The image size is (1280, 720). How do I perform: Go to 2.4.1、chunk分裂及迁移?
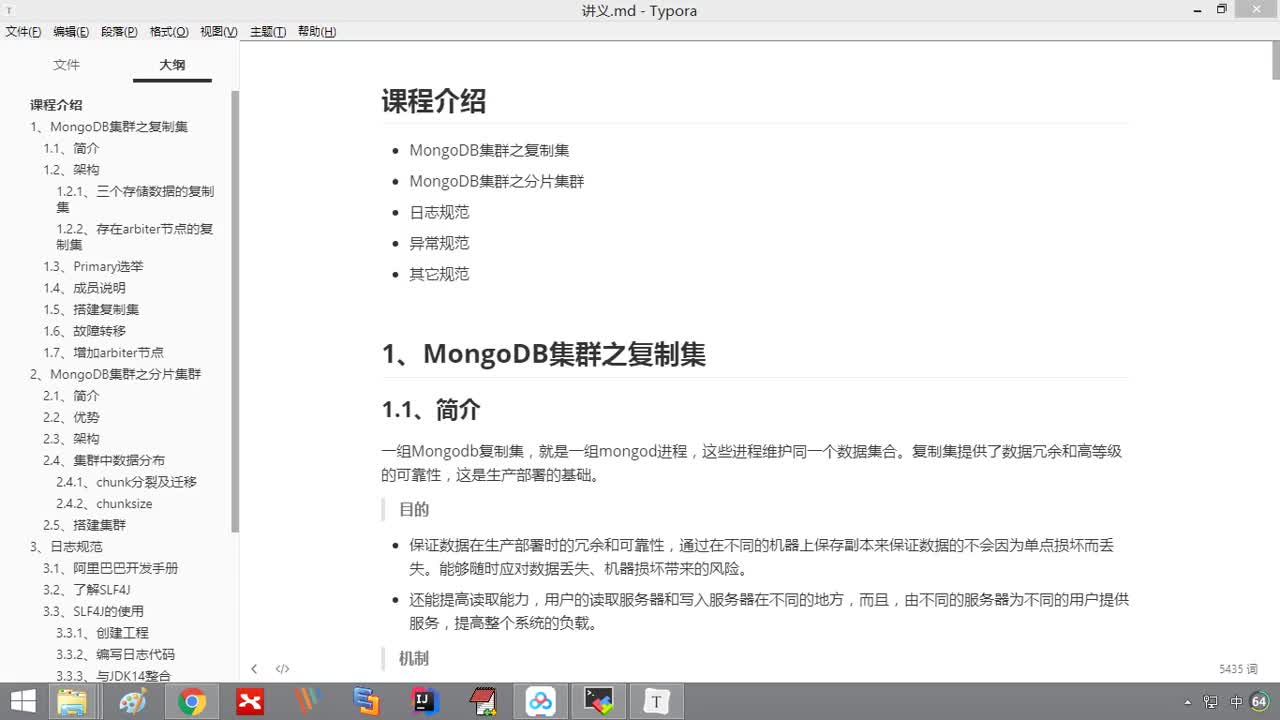coord(126,482)
